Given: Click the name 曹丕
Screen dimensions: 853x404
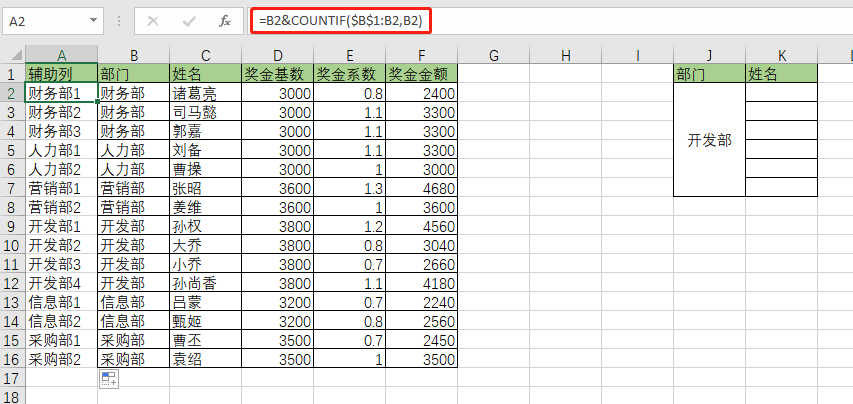Looking at the screenshot, I should [187, 340].
